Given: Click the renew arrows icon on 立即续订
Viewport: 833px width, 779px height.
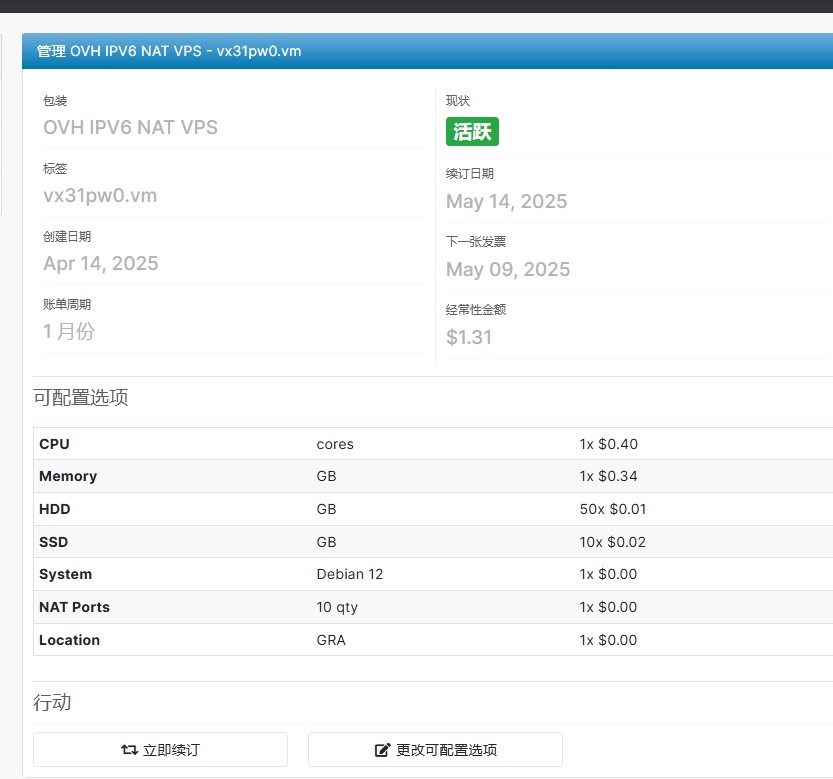Looking at the screenshot, I should click(129, 750).
